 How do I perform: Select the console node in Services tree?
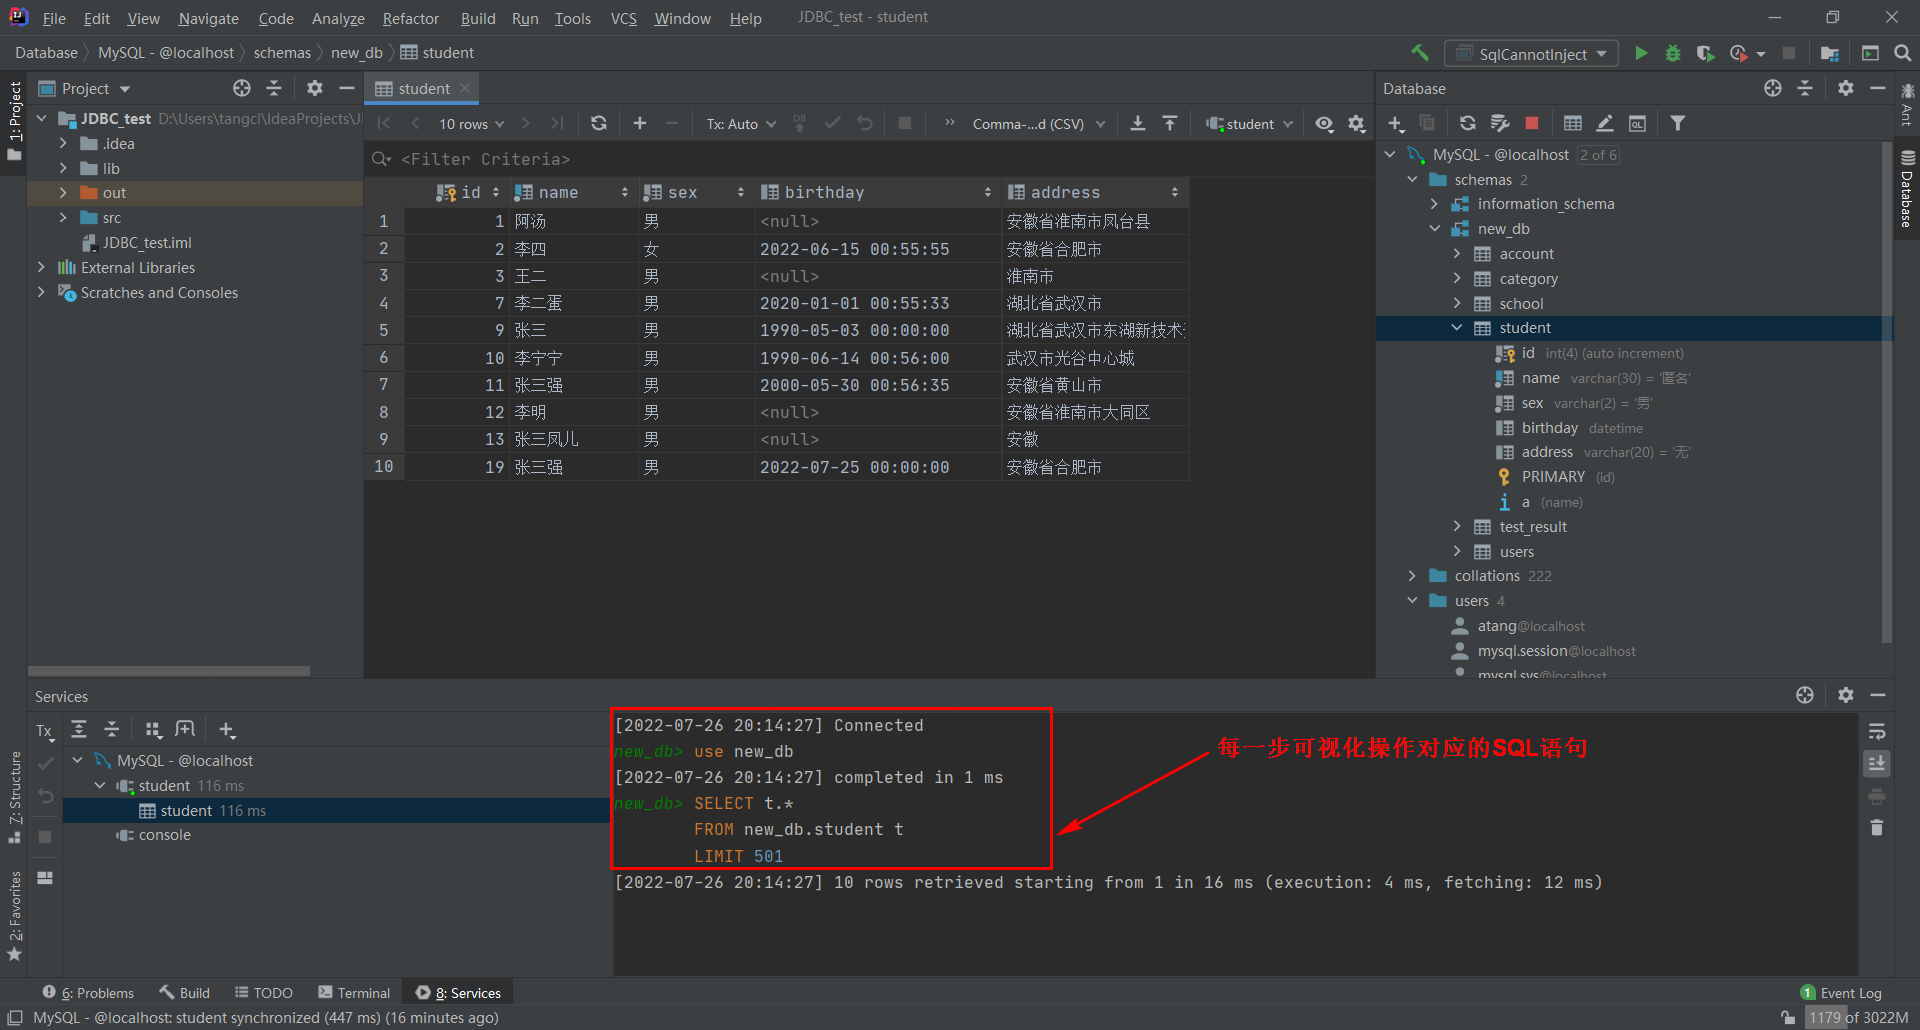[x=164, y=835]
